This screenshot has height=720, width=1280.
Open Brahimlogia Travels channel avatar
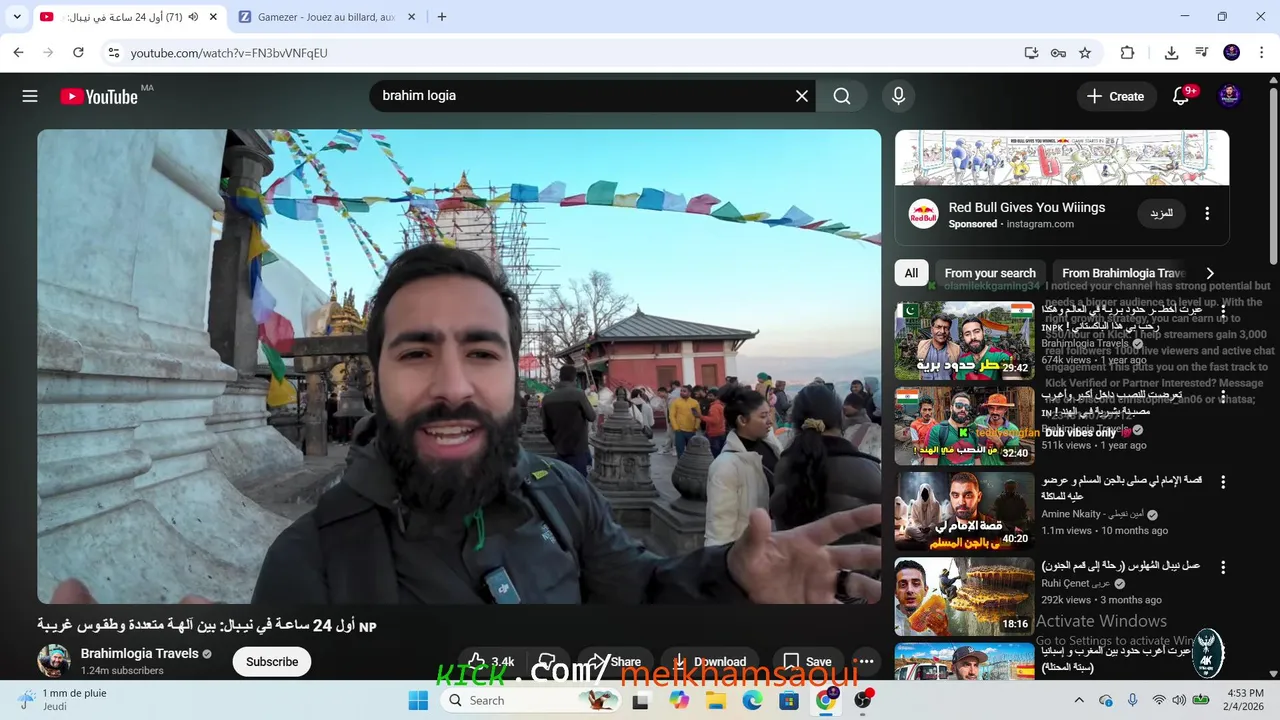tap(54, 661)
